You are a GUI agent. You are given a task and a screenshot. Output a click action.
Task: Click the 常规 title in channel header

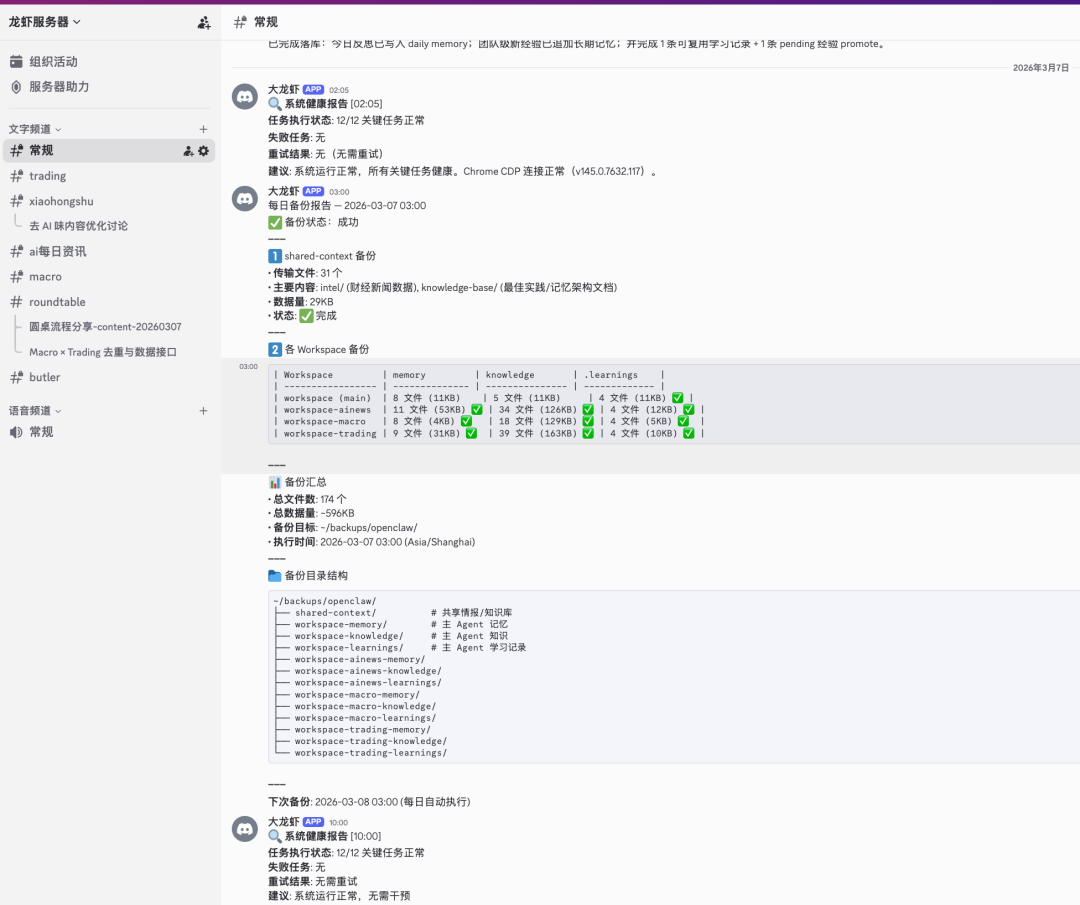265,22
